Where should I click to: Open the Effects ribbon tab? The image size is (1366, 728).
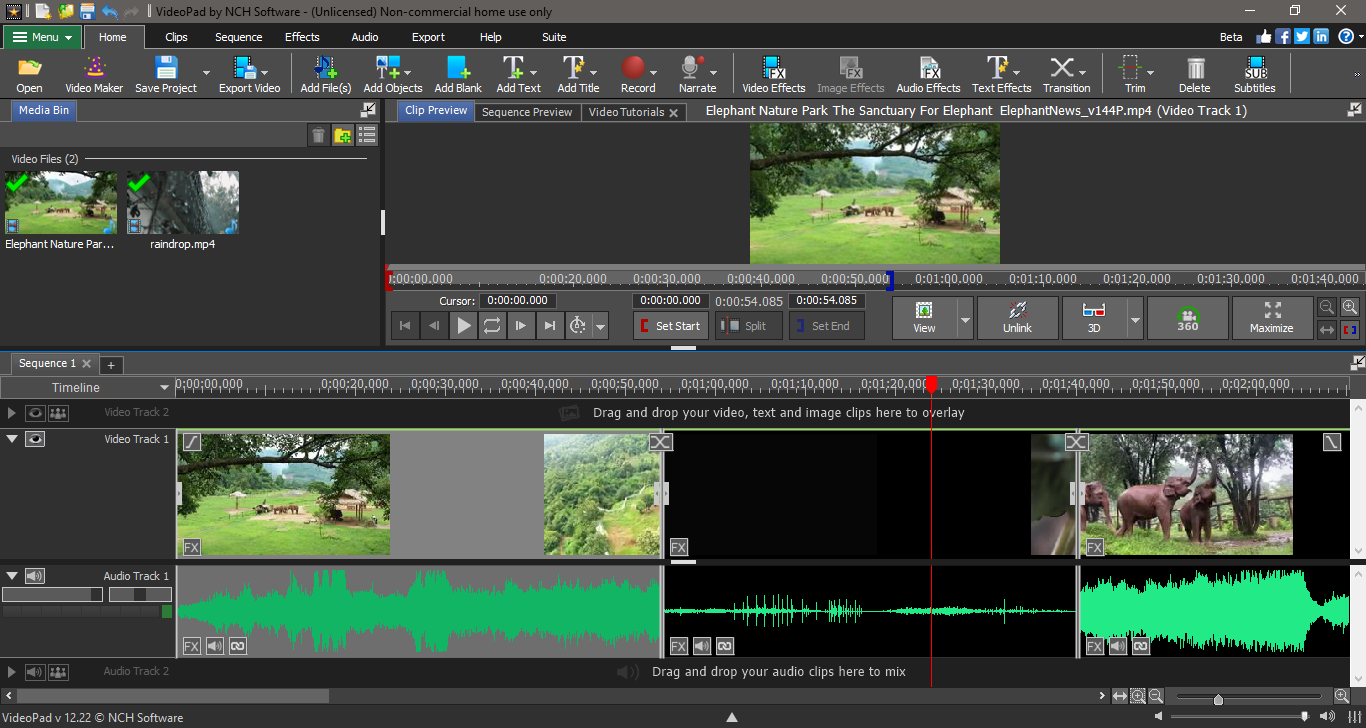pyautogui.click(x=302, y=37)
